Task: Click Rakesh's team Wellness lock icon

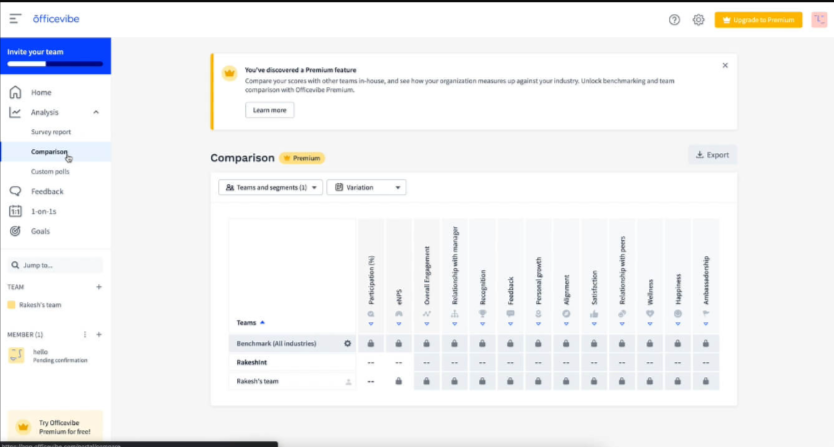Action: [x=650, y=381]
